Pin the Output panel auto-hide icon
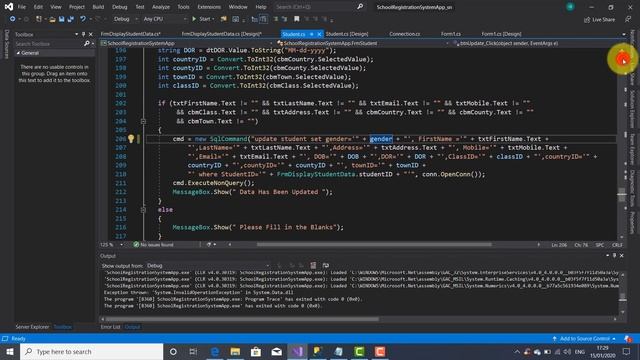 (x=614, y=256)
